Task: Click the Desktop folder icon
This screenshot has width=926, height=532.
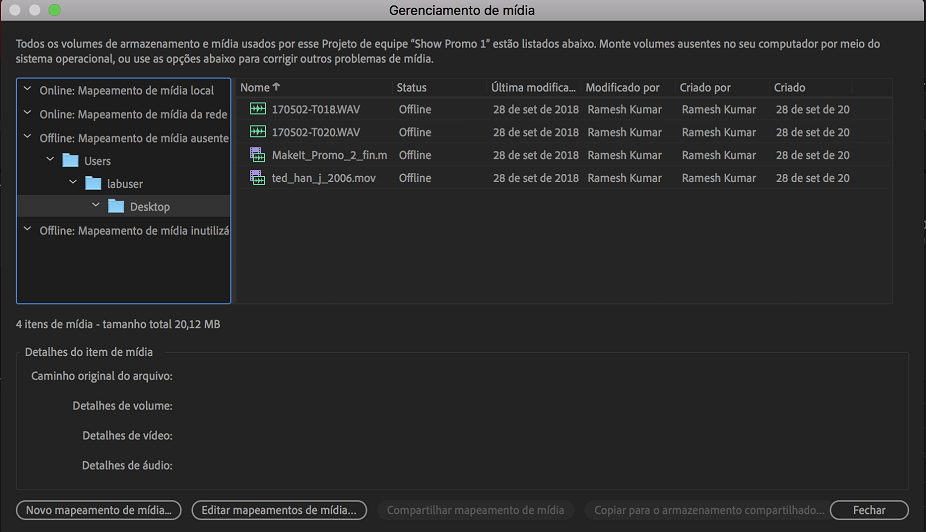Action: click(x=116, y=206)
